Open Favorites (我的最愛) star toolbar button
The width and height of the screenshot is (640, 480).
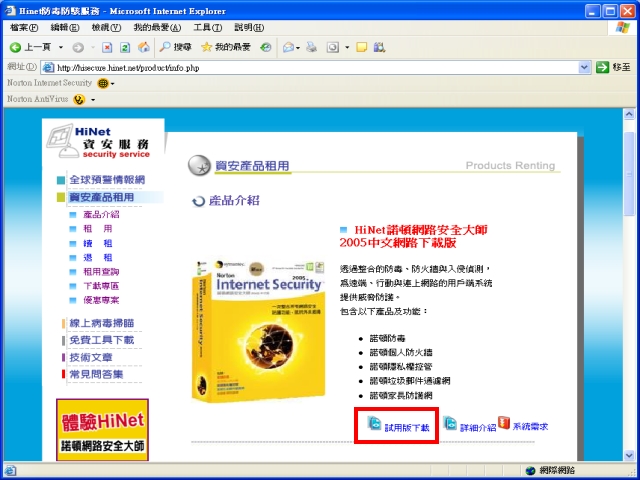[x=226, y=47]
